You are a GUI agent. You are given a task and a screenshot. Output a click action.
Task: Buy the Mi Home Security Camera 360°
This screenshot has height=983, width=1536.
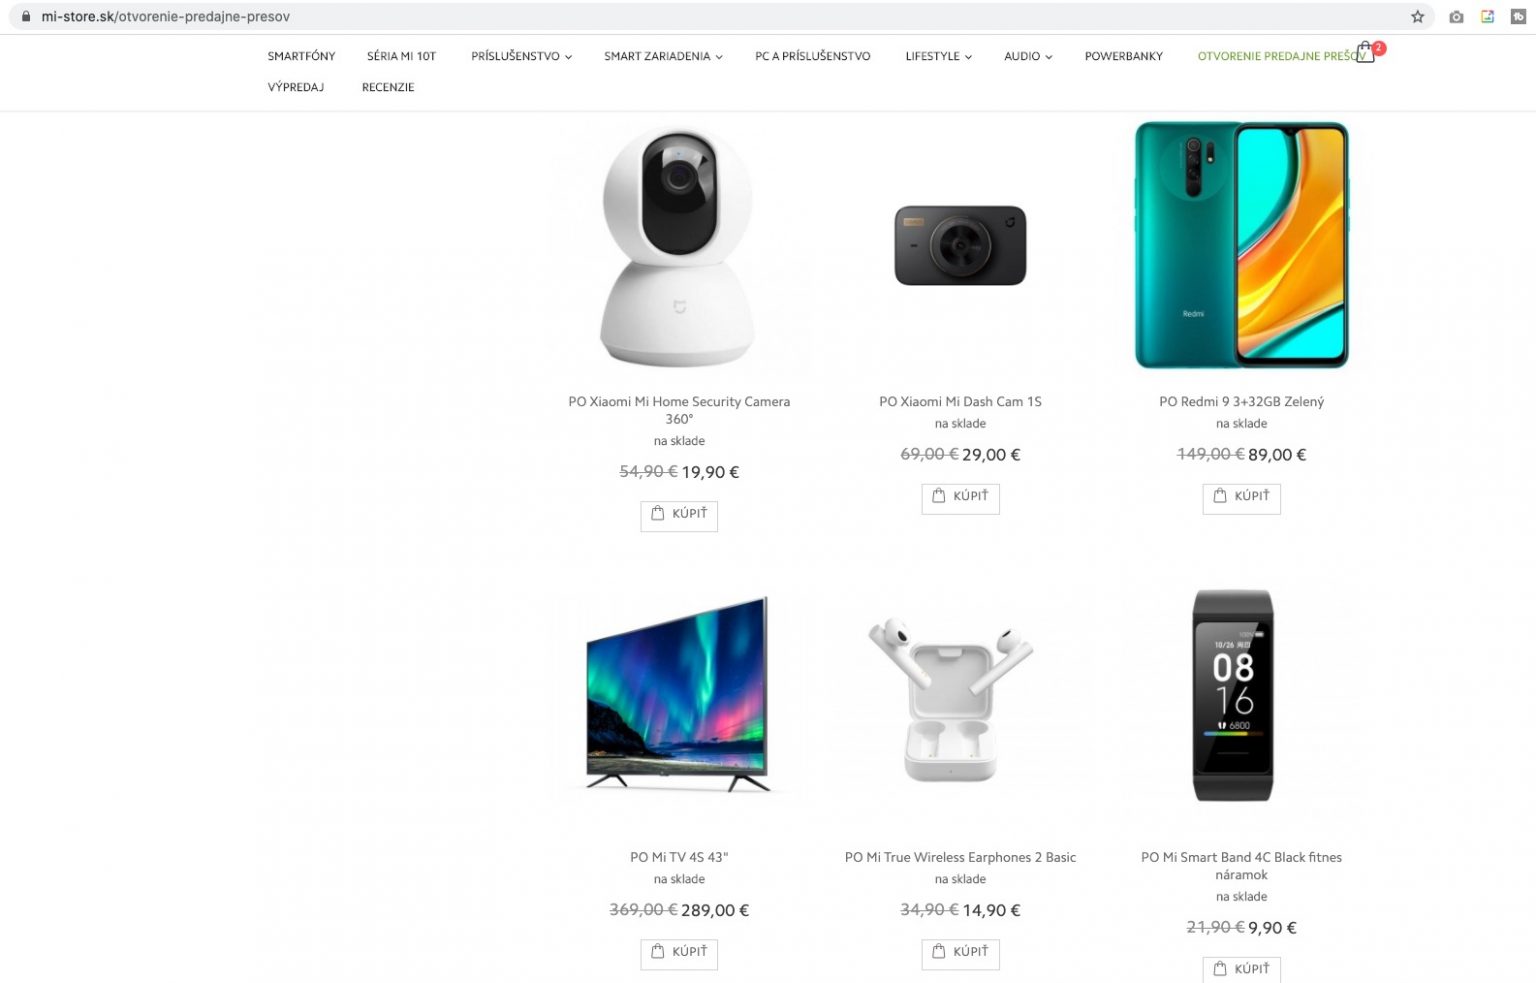pos(679,515)
